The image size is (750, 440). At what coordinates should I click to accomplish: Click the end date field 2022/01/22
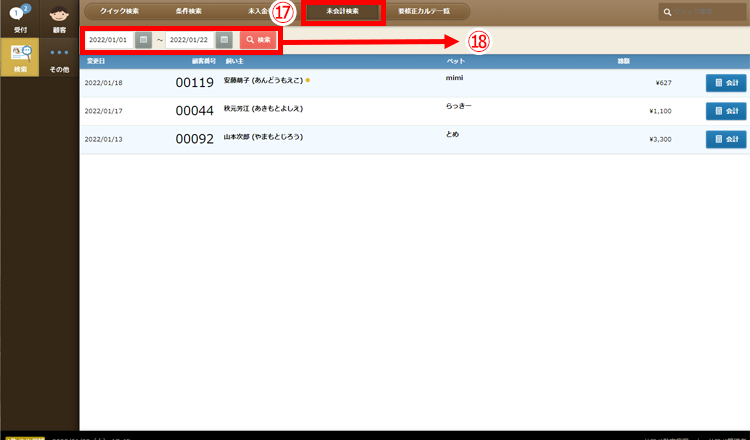click(190, 40)
